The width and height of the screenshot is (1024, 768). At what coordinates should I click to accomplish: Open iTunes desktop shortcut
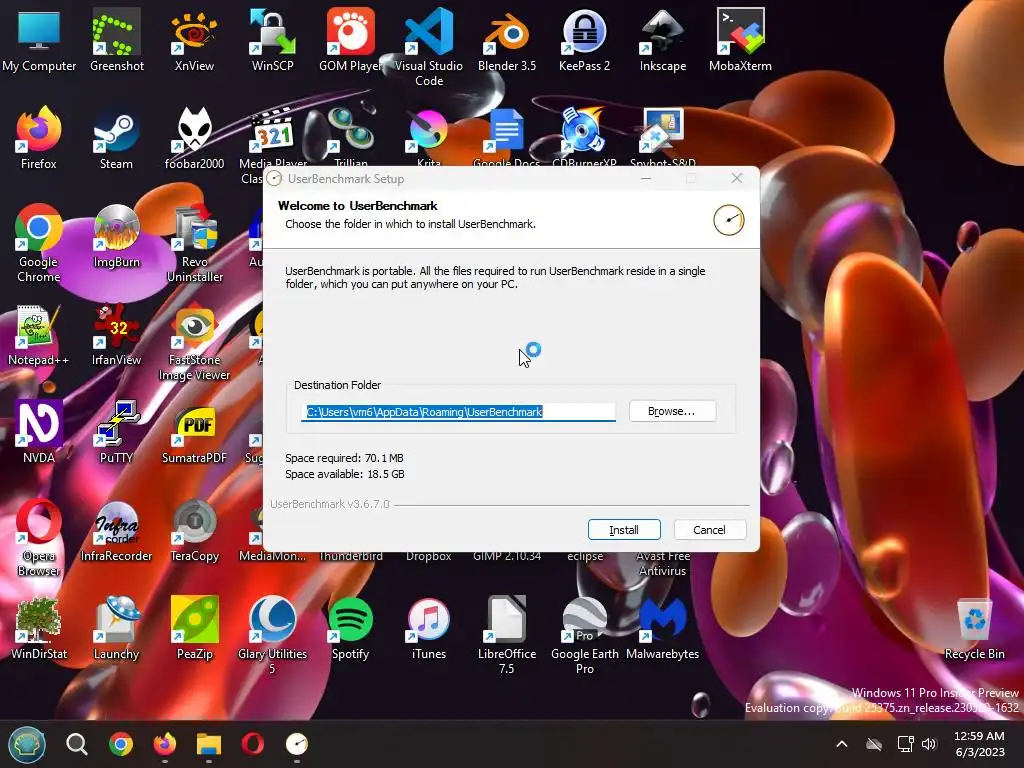pyautogui.click(x=429, y=628)
